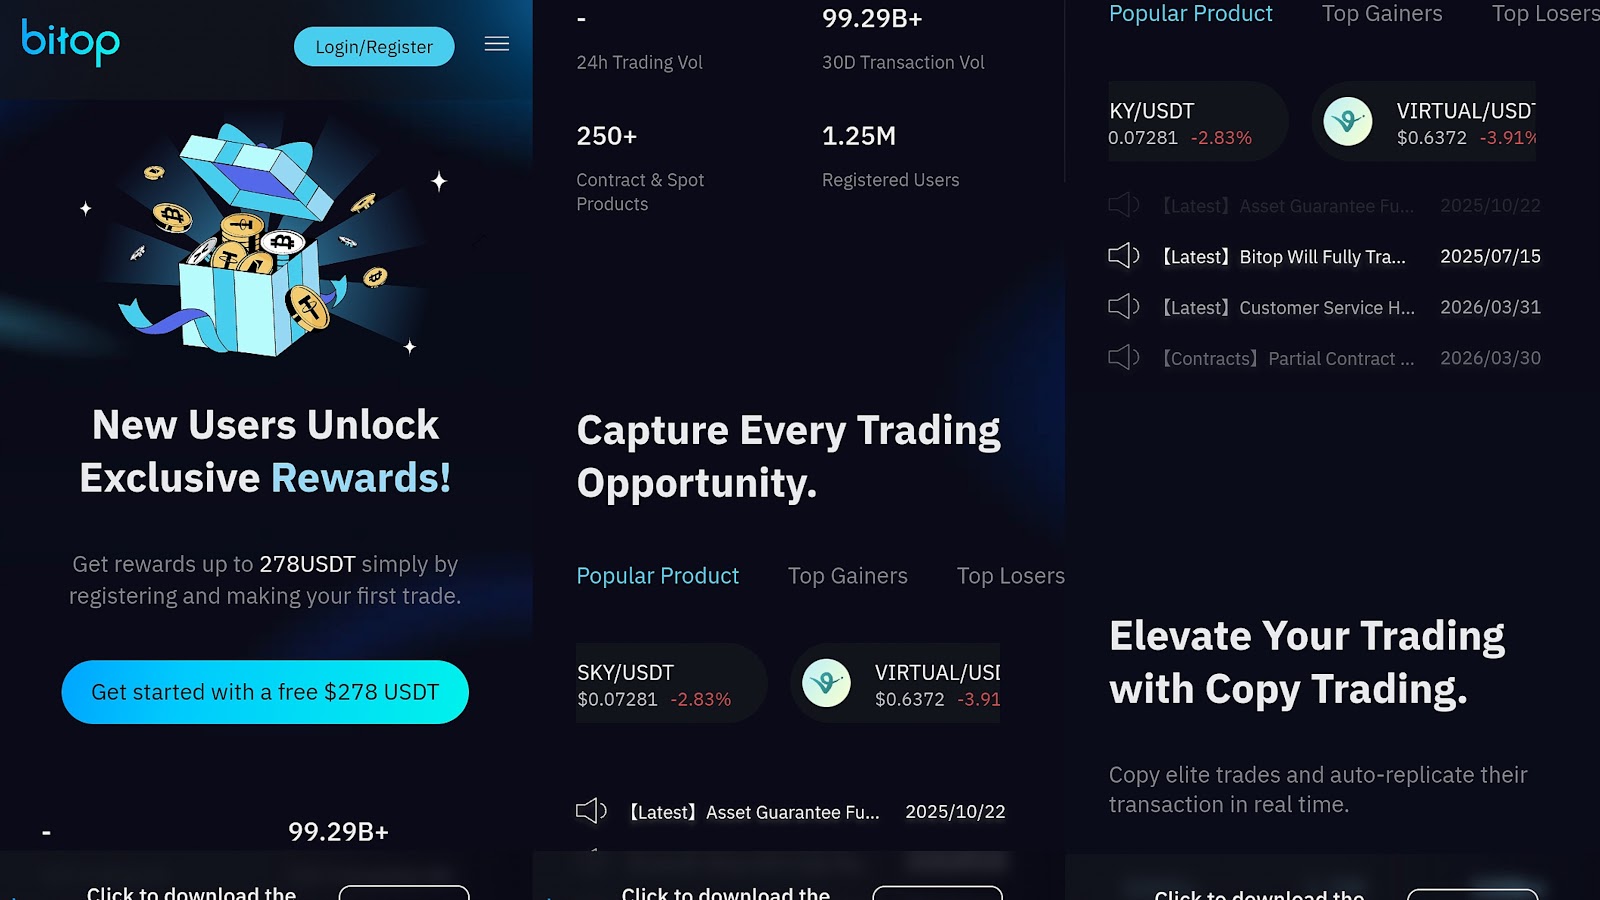Click speaker icon beside Asset Guarantee 2025/10/22 in middle panel
The height and width of the screenshot is (900, 1600).
[591, 811]
